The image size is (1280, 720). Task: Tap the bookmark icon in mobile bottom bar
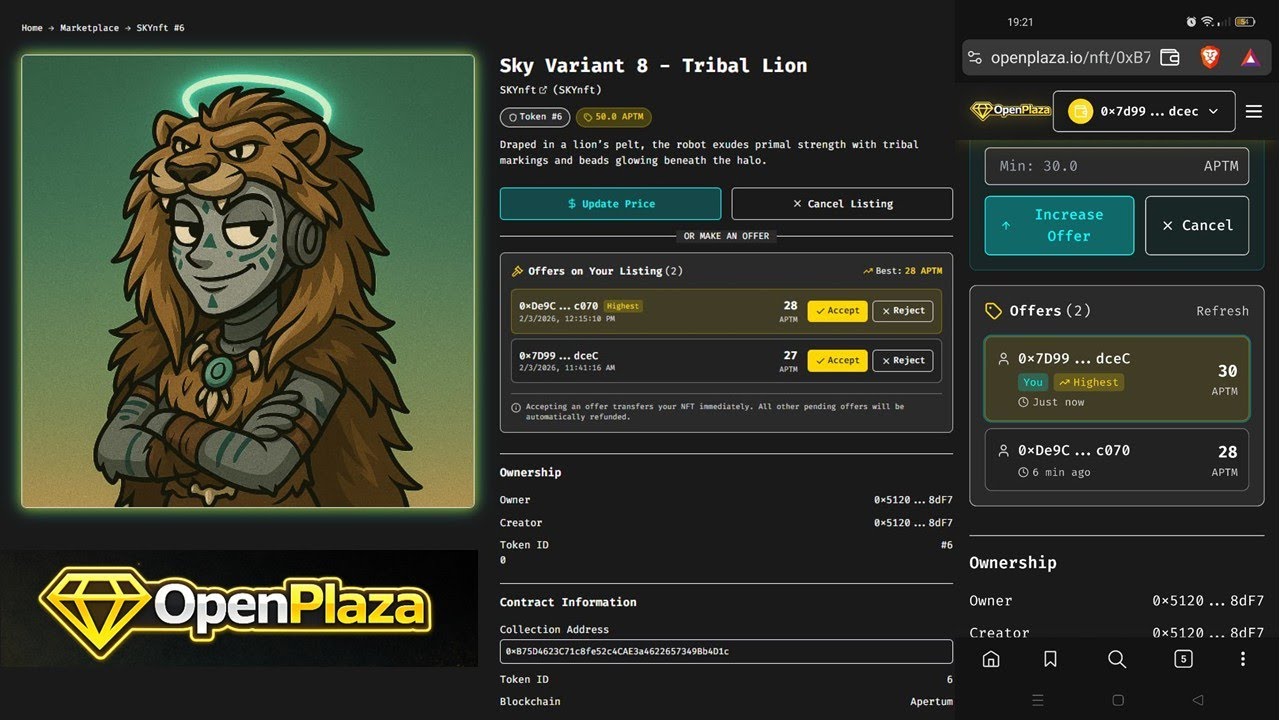(1050, 659)
